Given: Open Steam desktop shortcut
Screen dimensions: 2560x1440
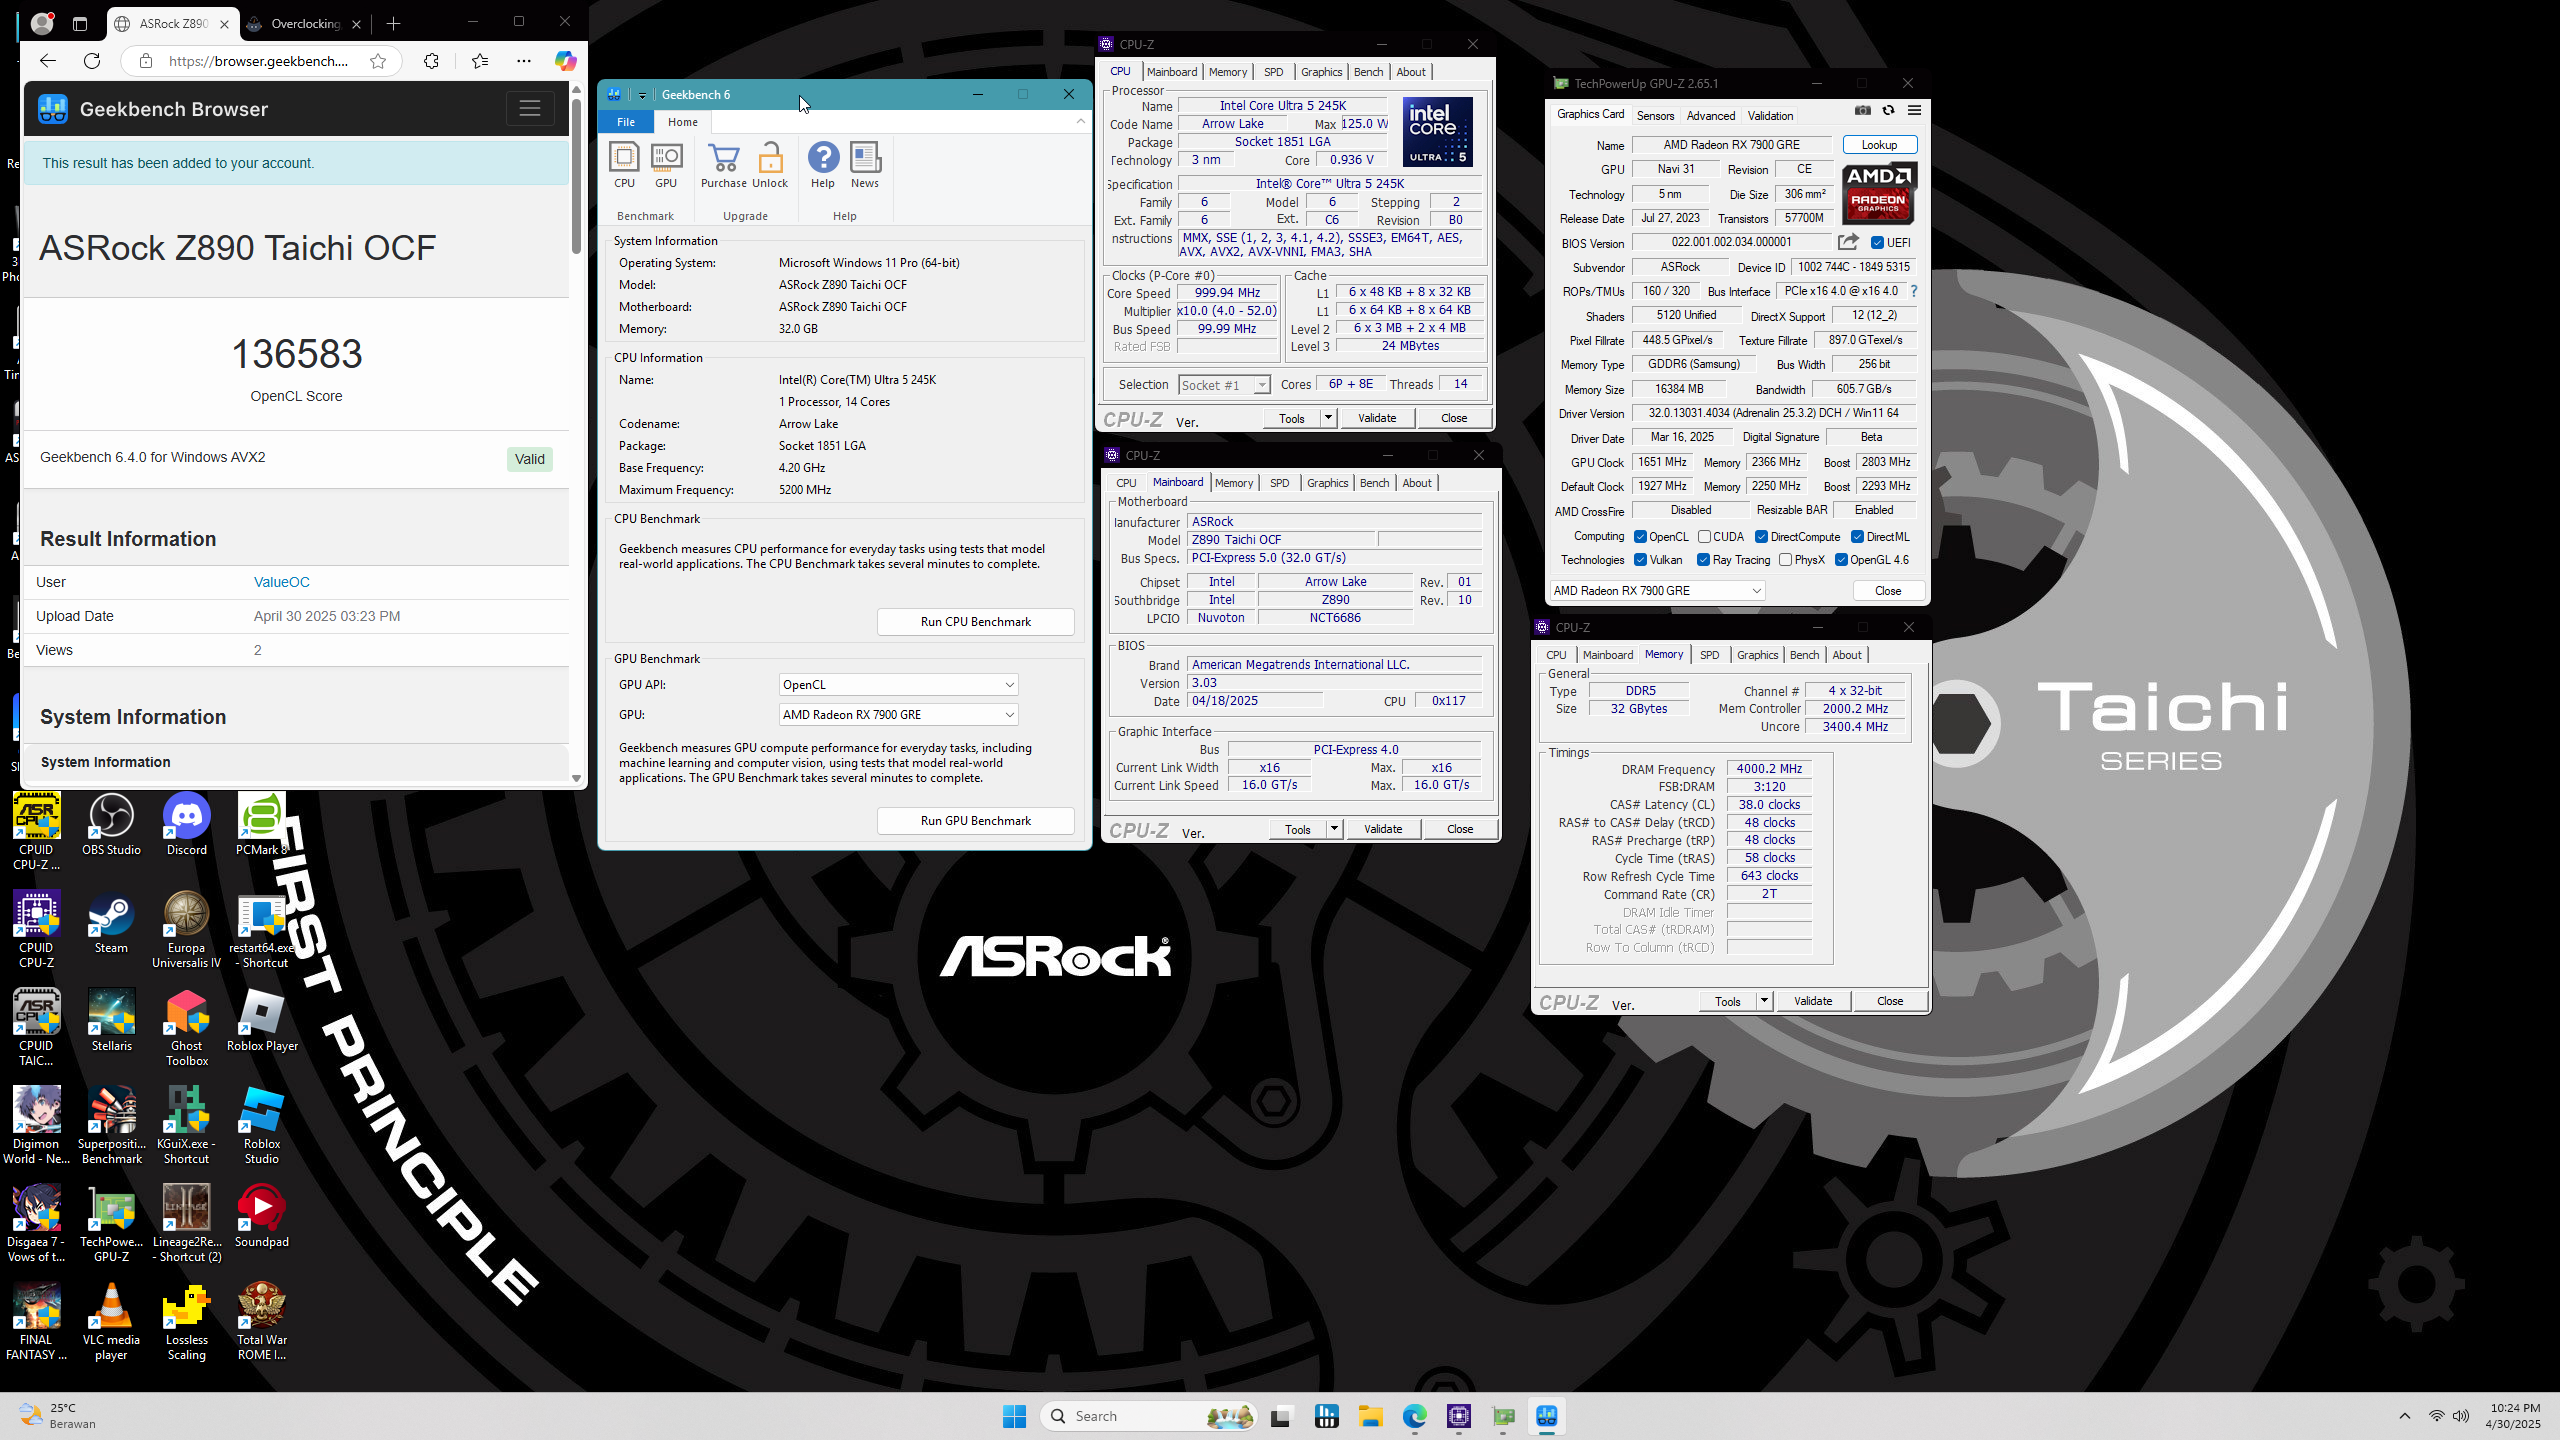Looking at the screenshot, I should click(x=111, y=923).
